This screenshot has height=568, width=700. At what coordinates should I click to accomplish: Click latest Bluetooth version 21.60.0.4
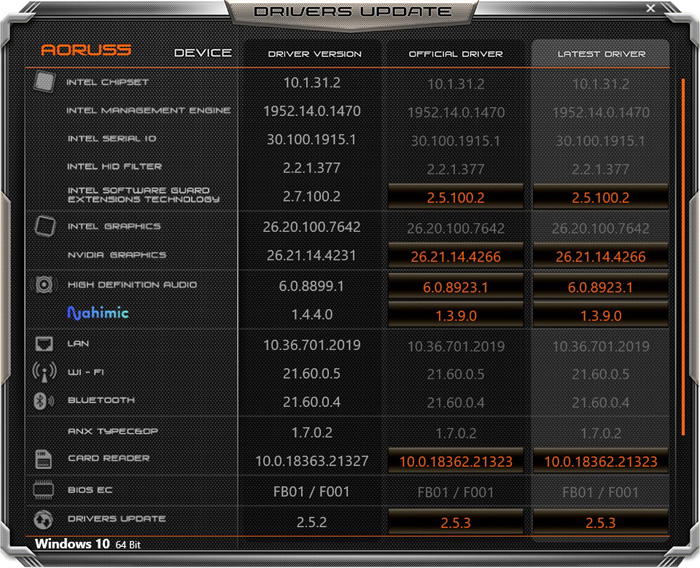[600, 403]
